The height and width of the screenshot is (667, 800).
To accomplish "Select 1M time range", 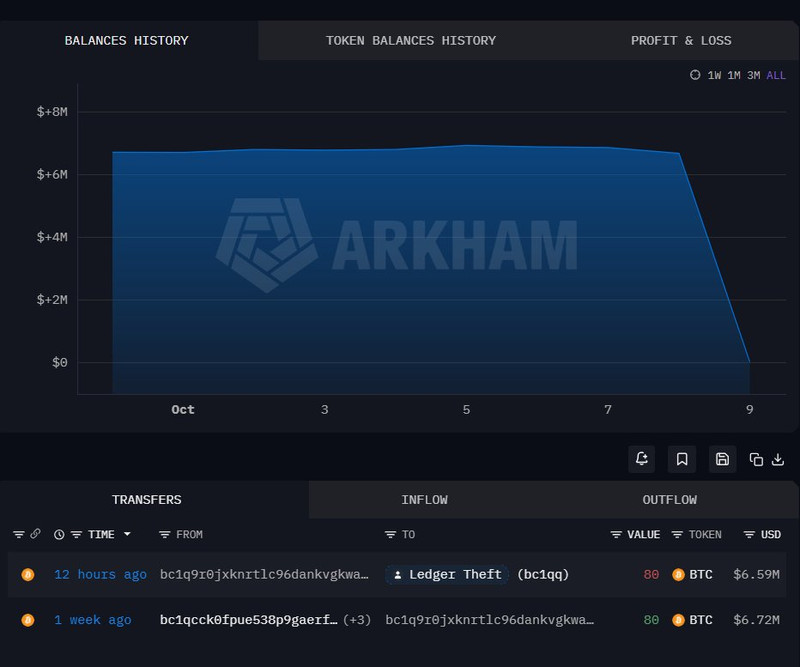I will (734, 76).
